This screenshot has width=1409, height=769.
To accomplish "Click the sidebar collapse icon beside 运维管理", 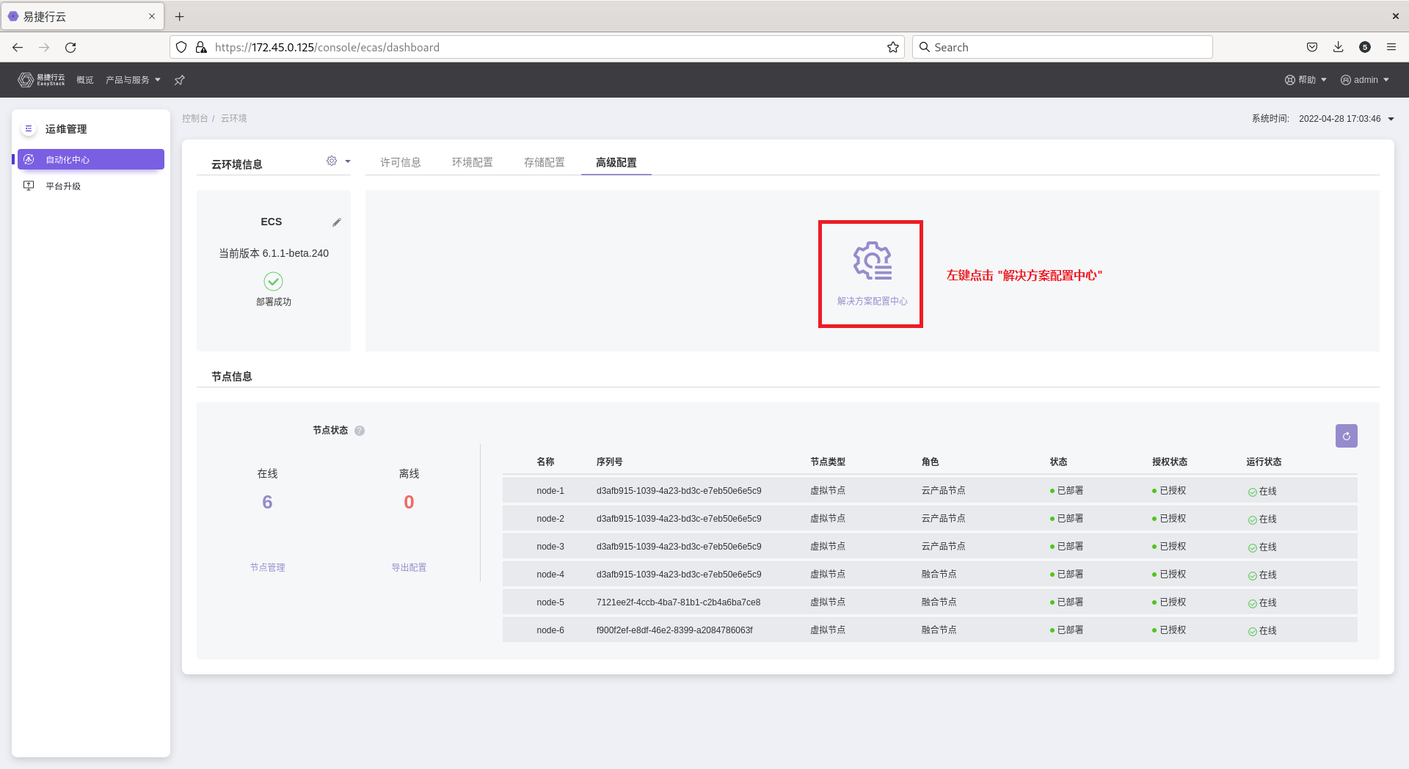I will point(28,129).
